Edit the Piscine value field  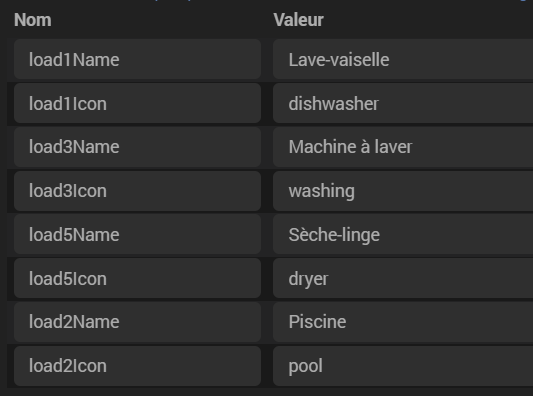point(403,322)
